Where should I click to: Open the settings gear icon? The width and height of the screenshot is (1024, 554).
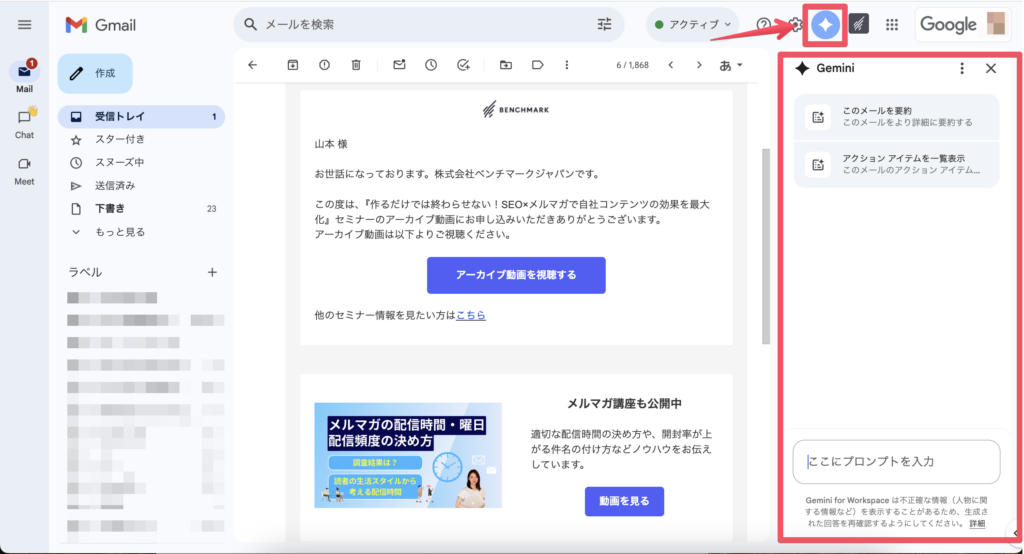[795, 25]
